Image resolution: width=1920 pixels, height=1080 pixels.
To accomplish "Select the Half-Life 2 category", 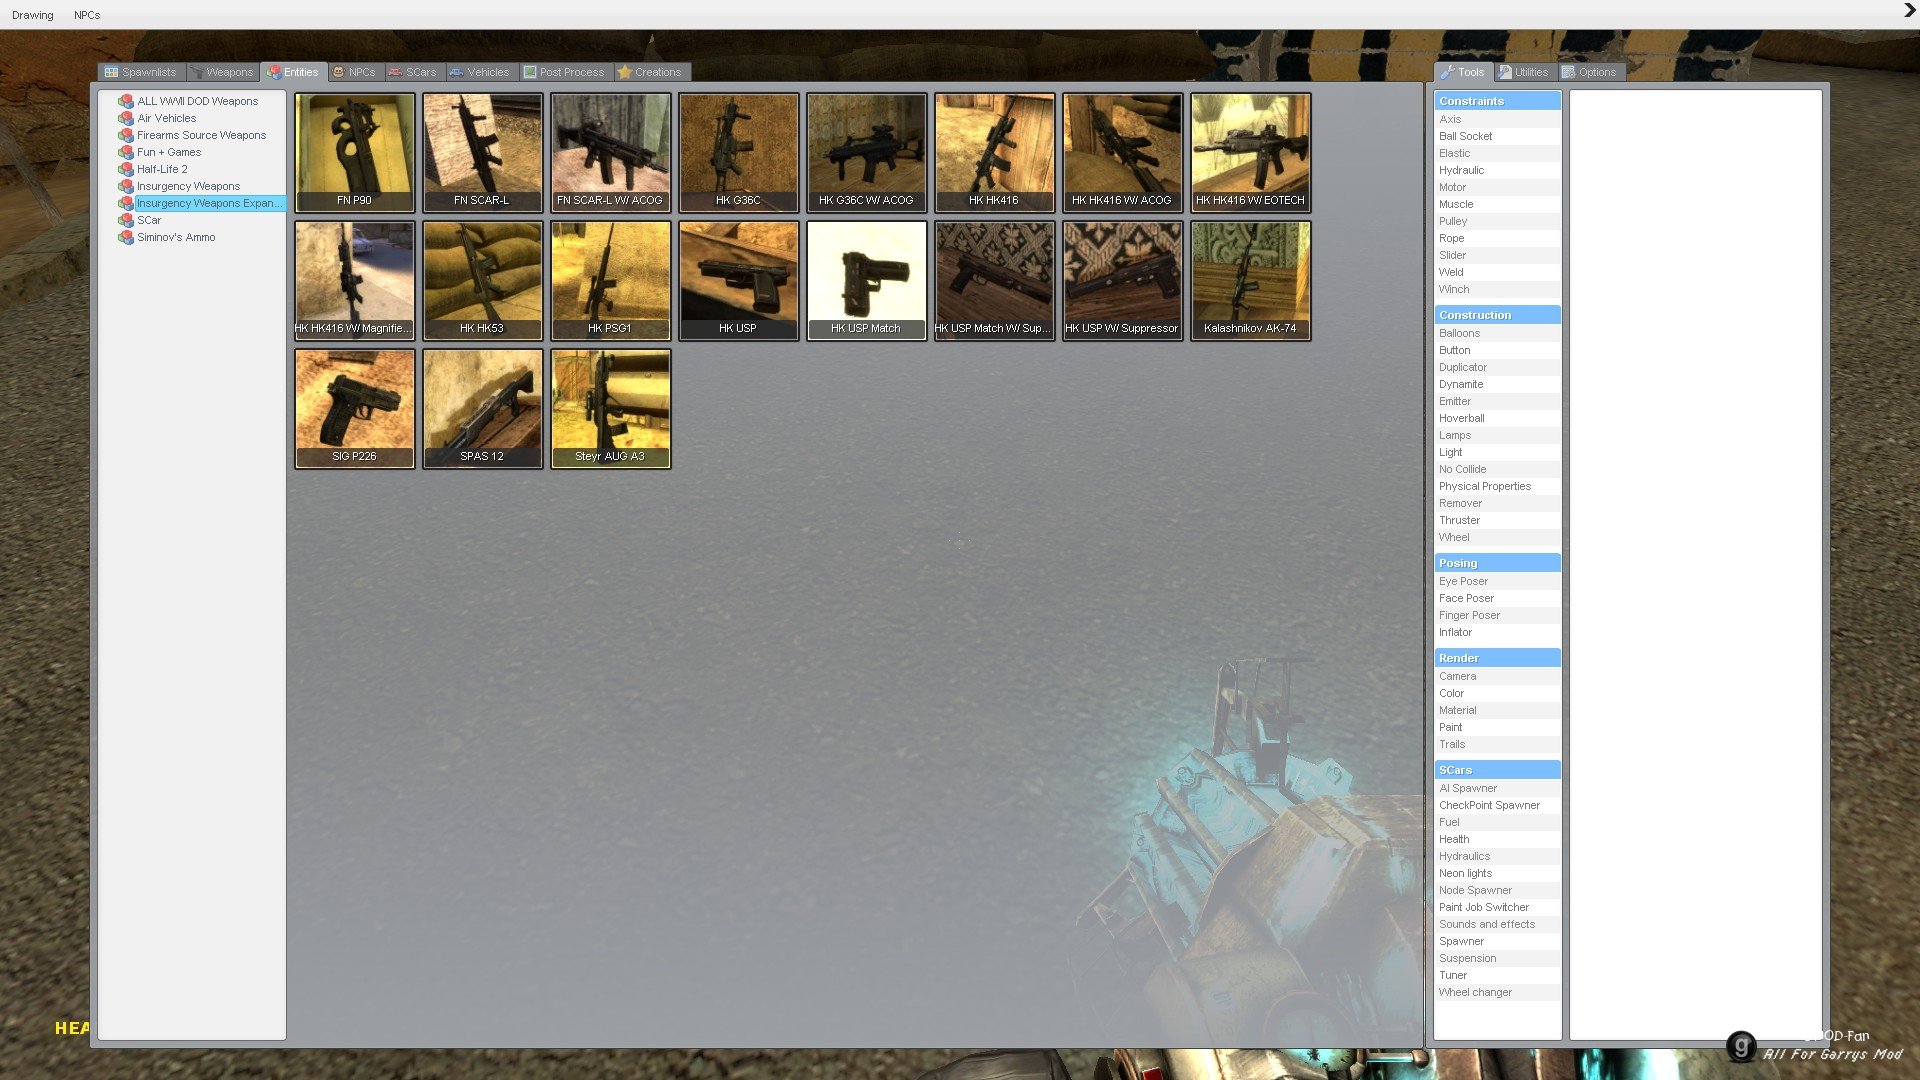I will pos(162,169).
